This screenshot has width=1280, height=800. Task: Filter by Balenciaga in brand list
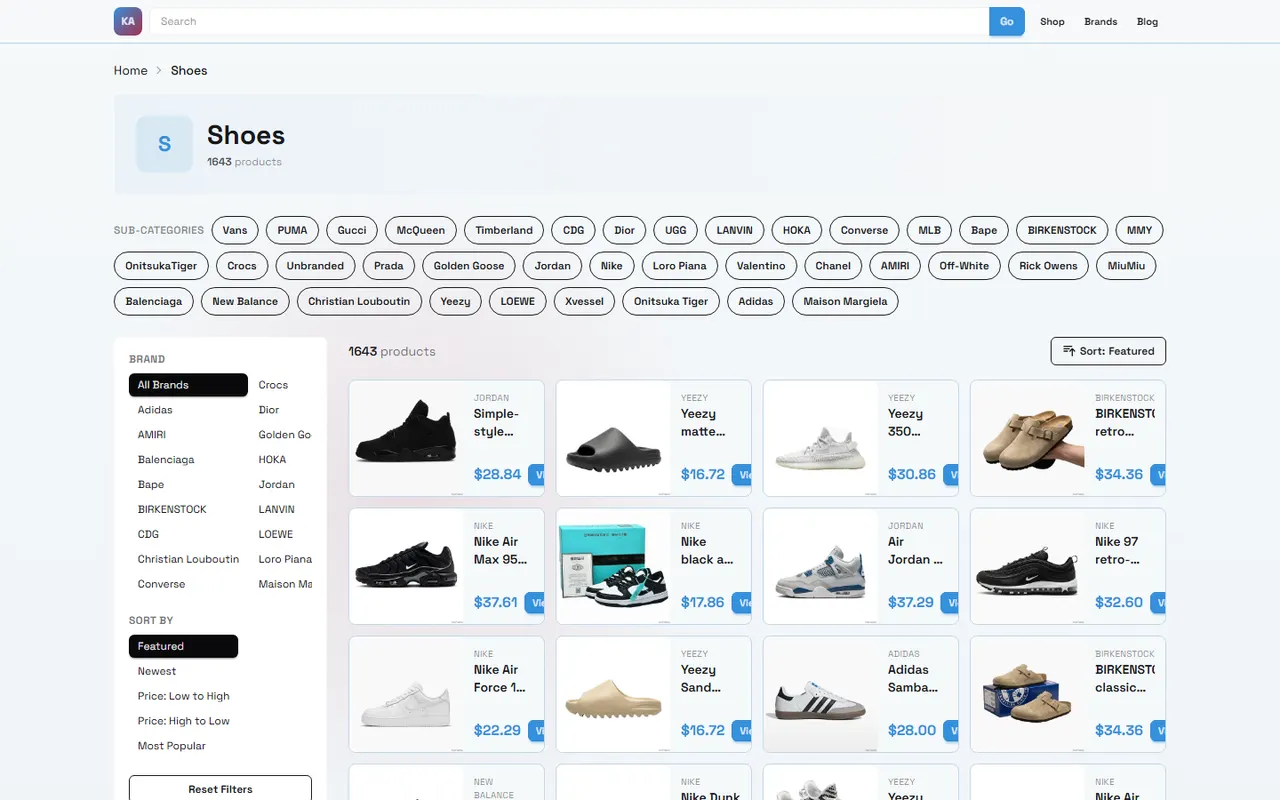click(166, 460)
